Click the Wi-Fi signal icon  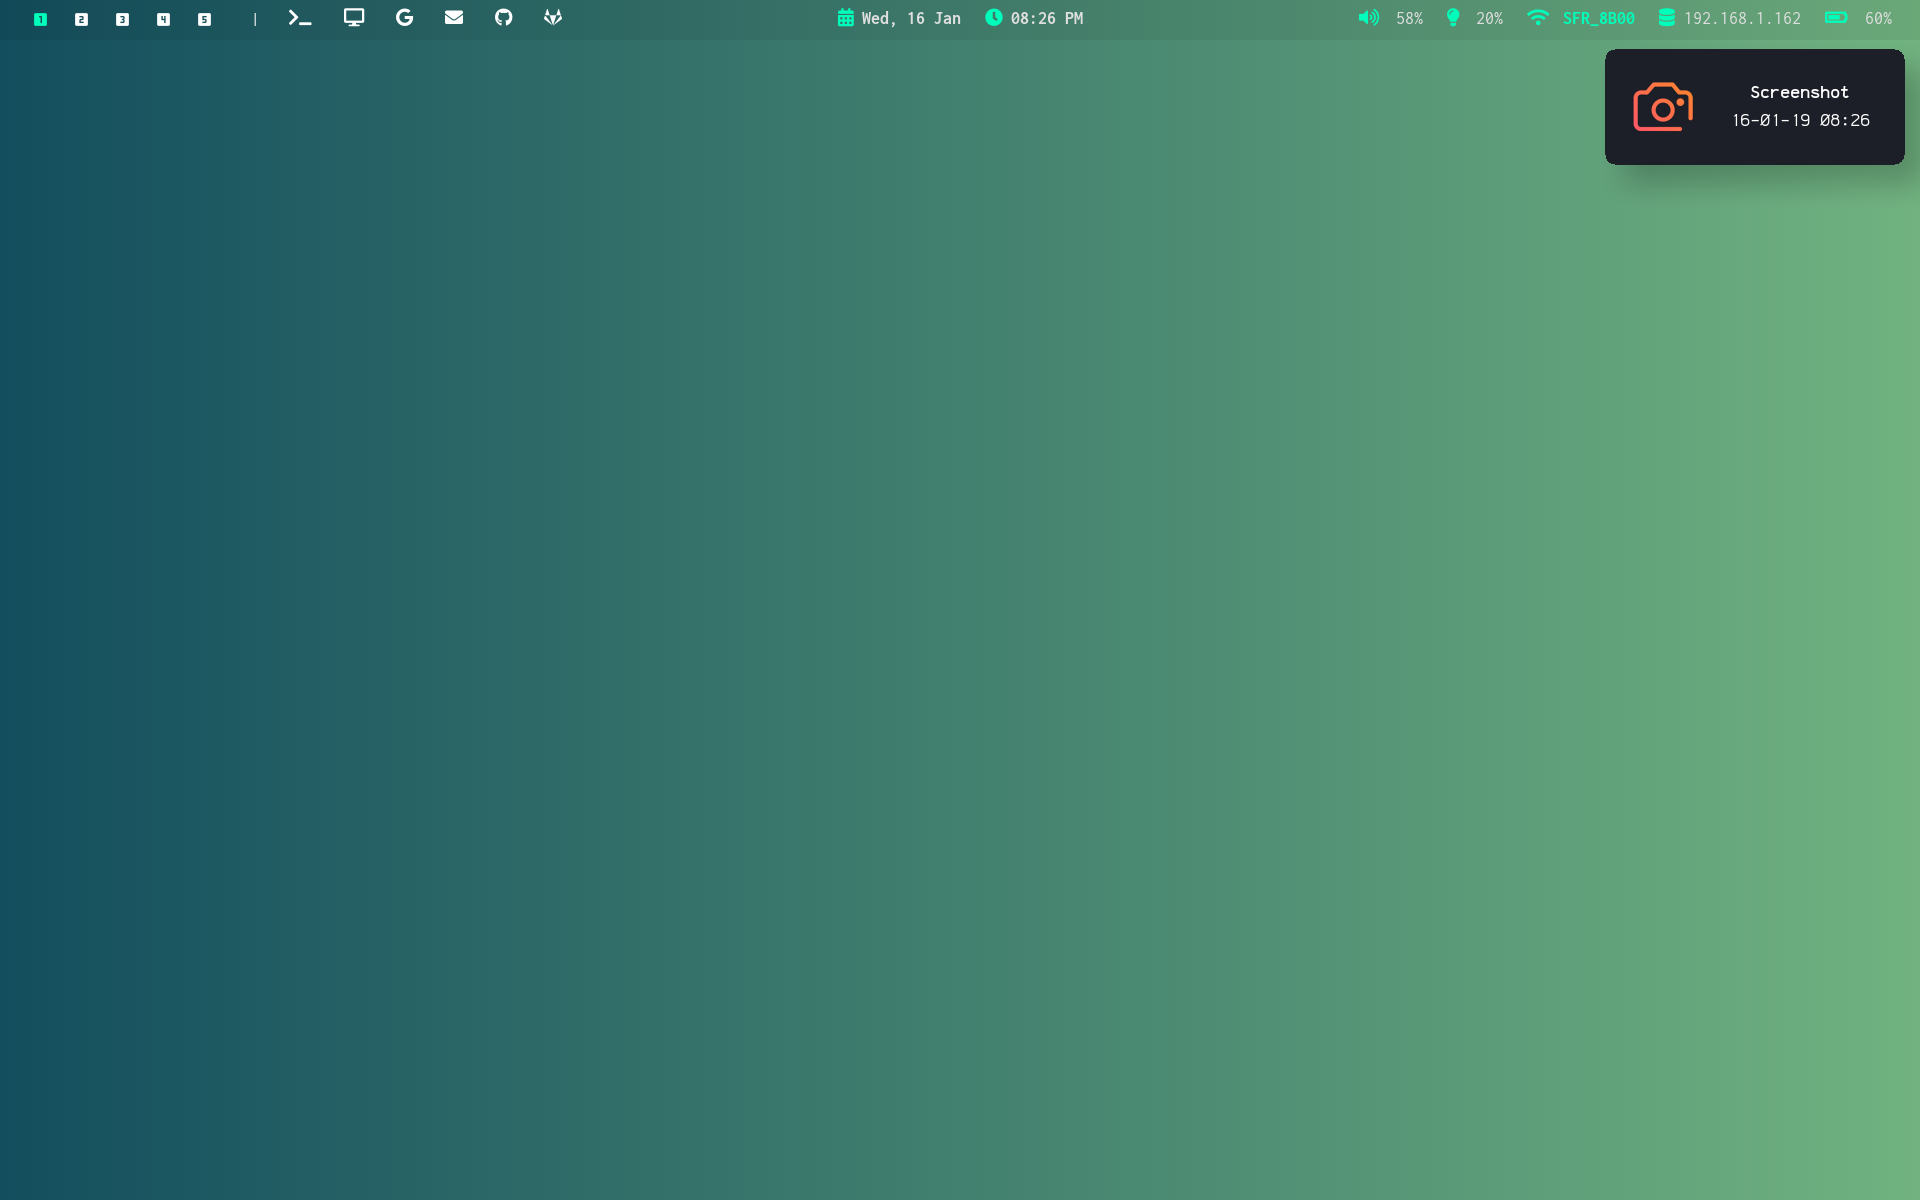[x=1538, y=18]
